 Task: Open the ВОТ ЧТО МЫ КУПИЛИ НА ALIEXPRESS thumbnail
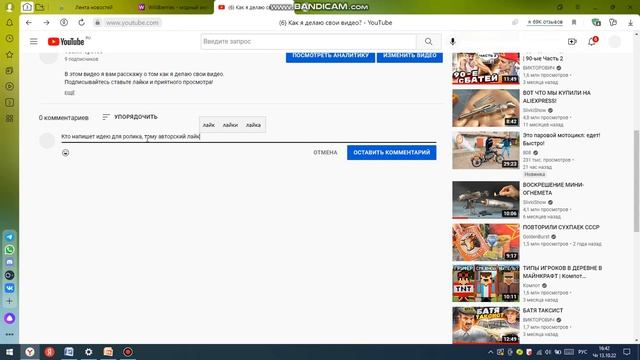[x=485, y=108]
